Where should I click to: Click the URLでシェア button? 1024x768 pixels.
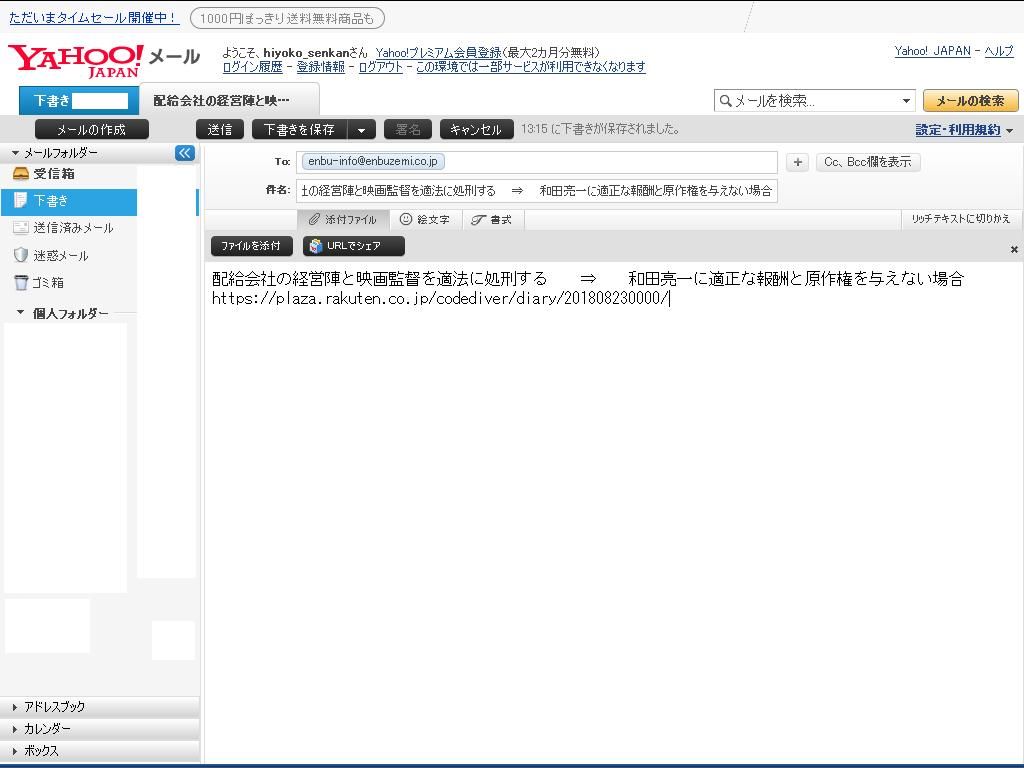pyautogui.click(x=354, y=246)
